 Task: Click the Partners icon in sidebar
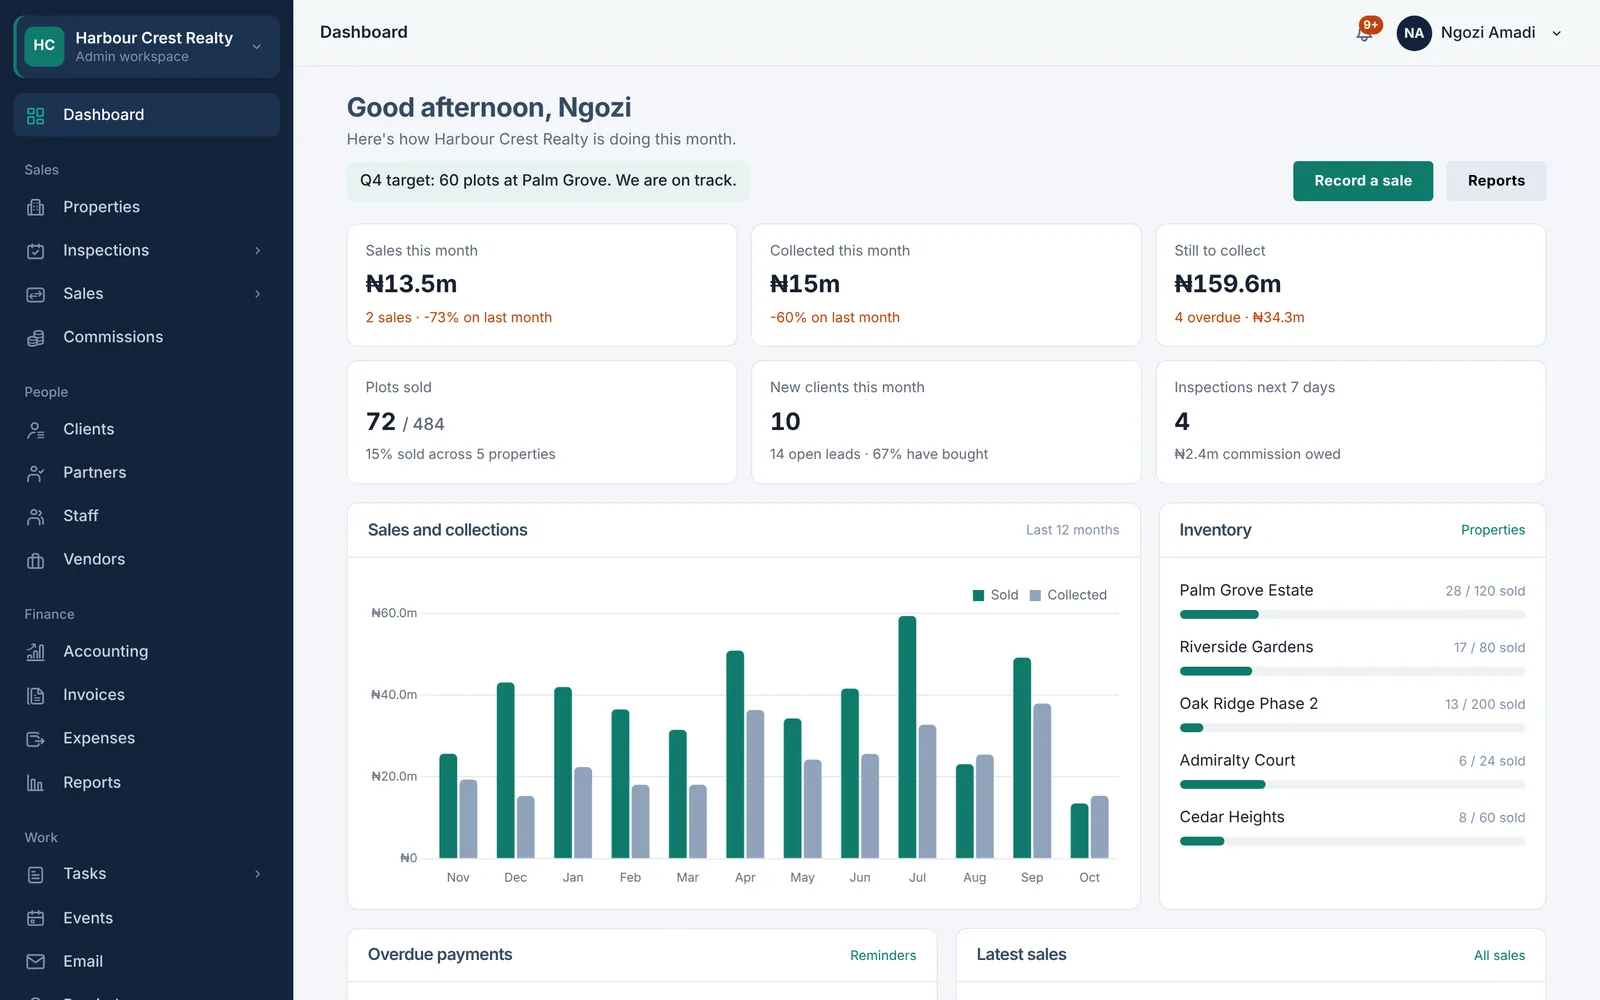[36, 473]
